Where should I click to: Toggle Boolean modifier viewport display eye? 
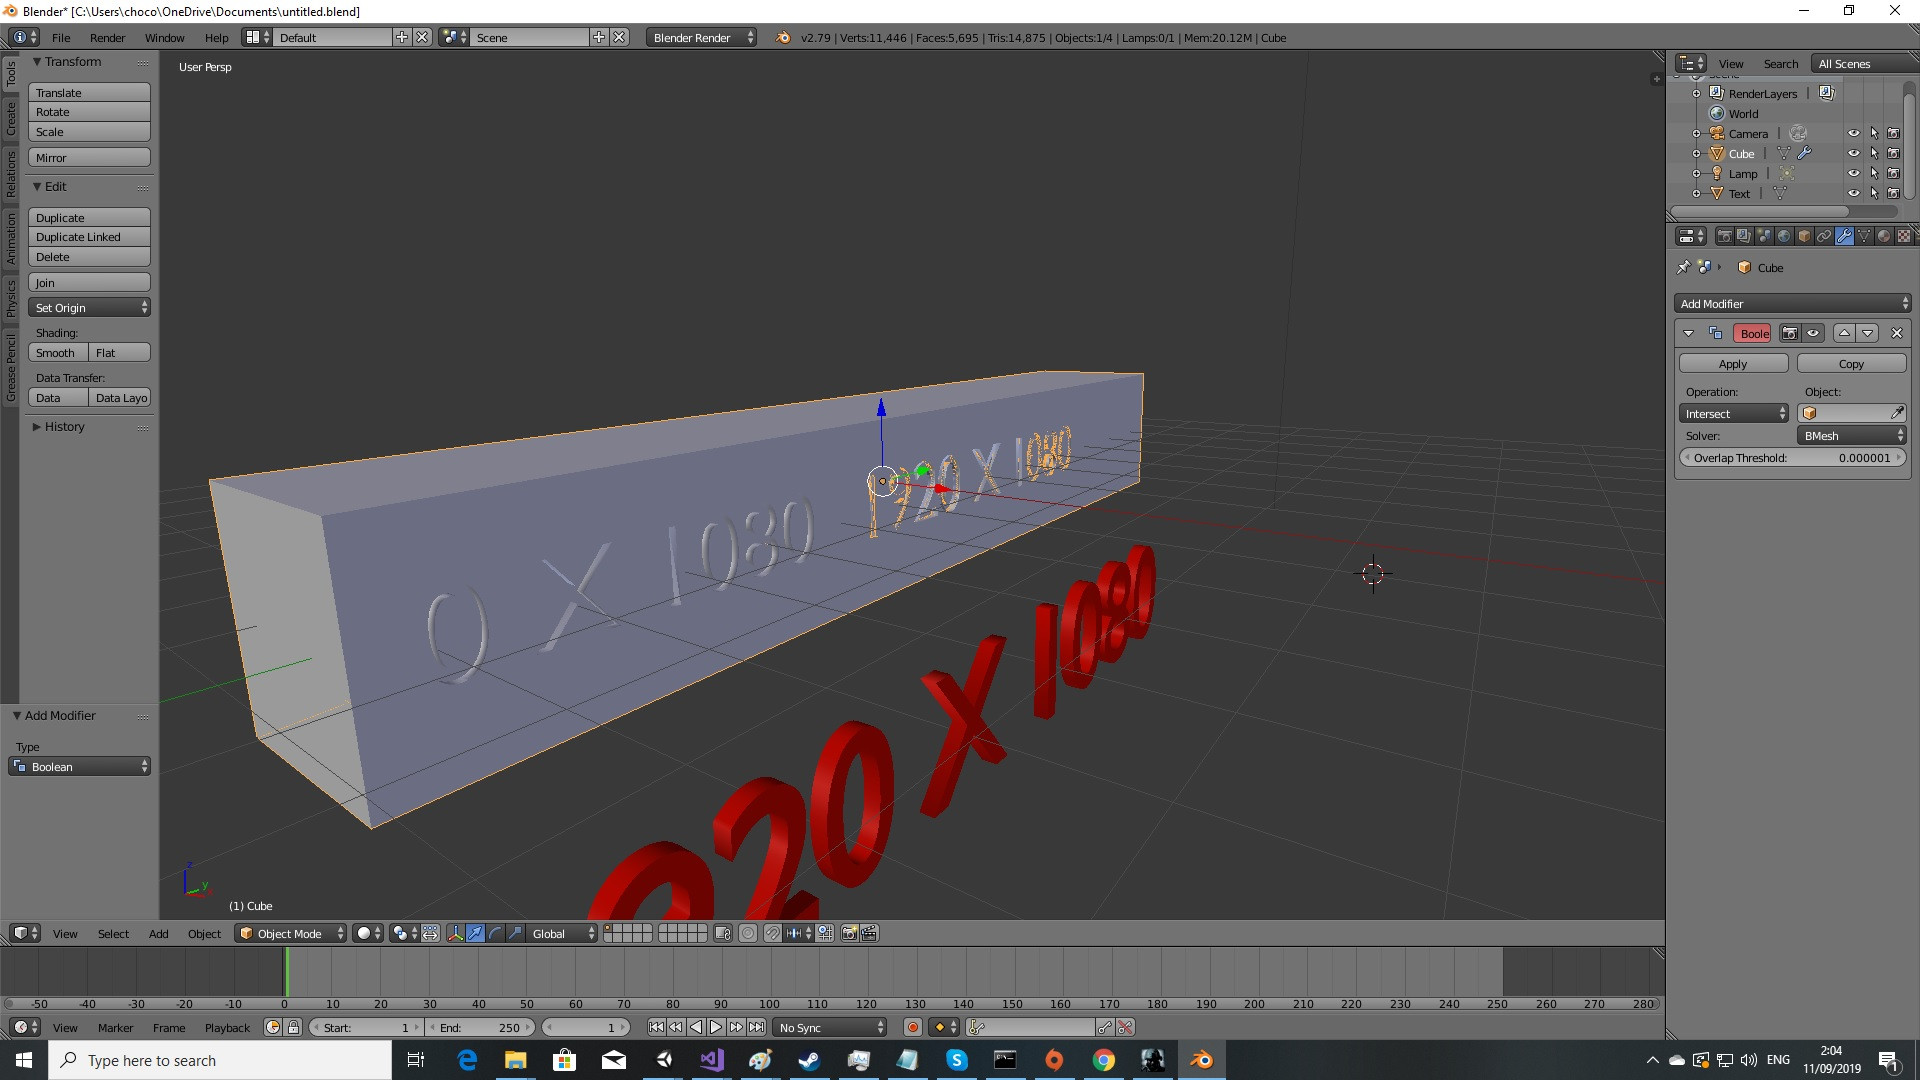point(1812,333)
